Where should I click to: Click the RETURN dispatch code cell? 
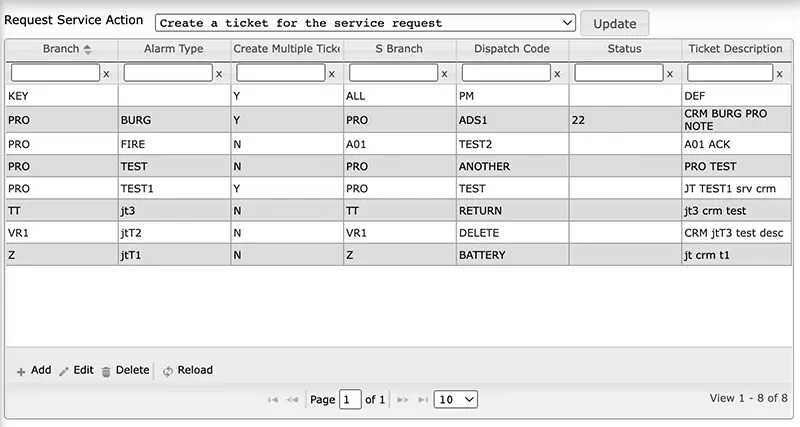[512, 211]
